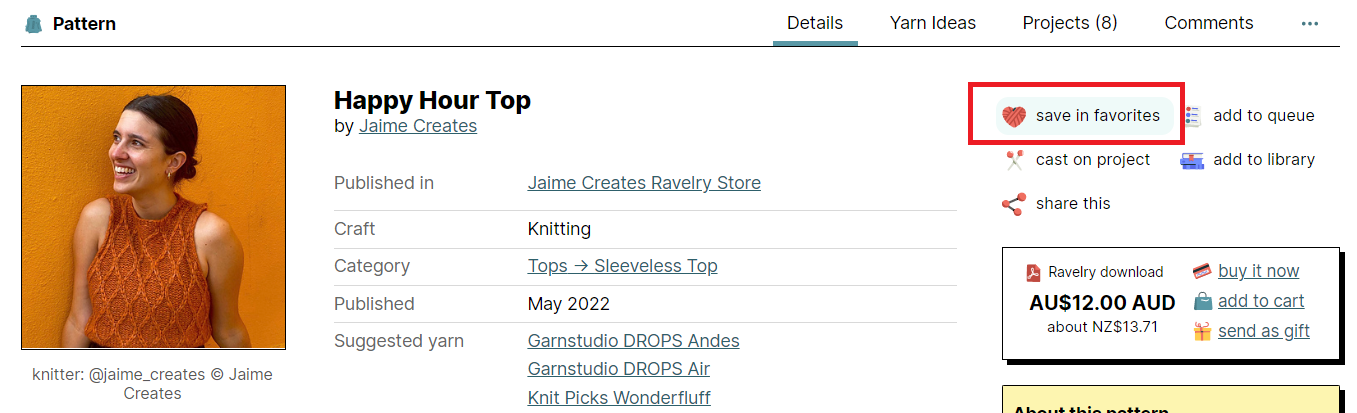The width and height of the screenshot is (1357, 413).
Task: Select the Details tab
Action: (814, 23)
